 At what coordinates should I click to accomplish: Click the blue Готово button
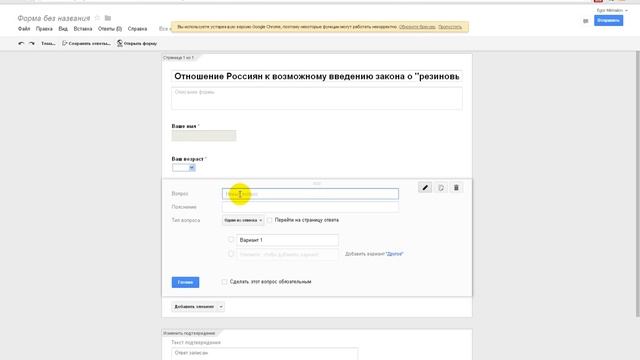(x=185, y=282)
